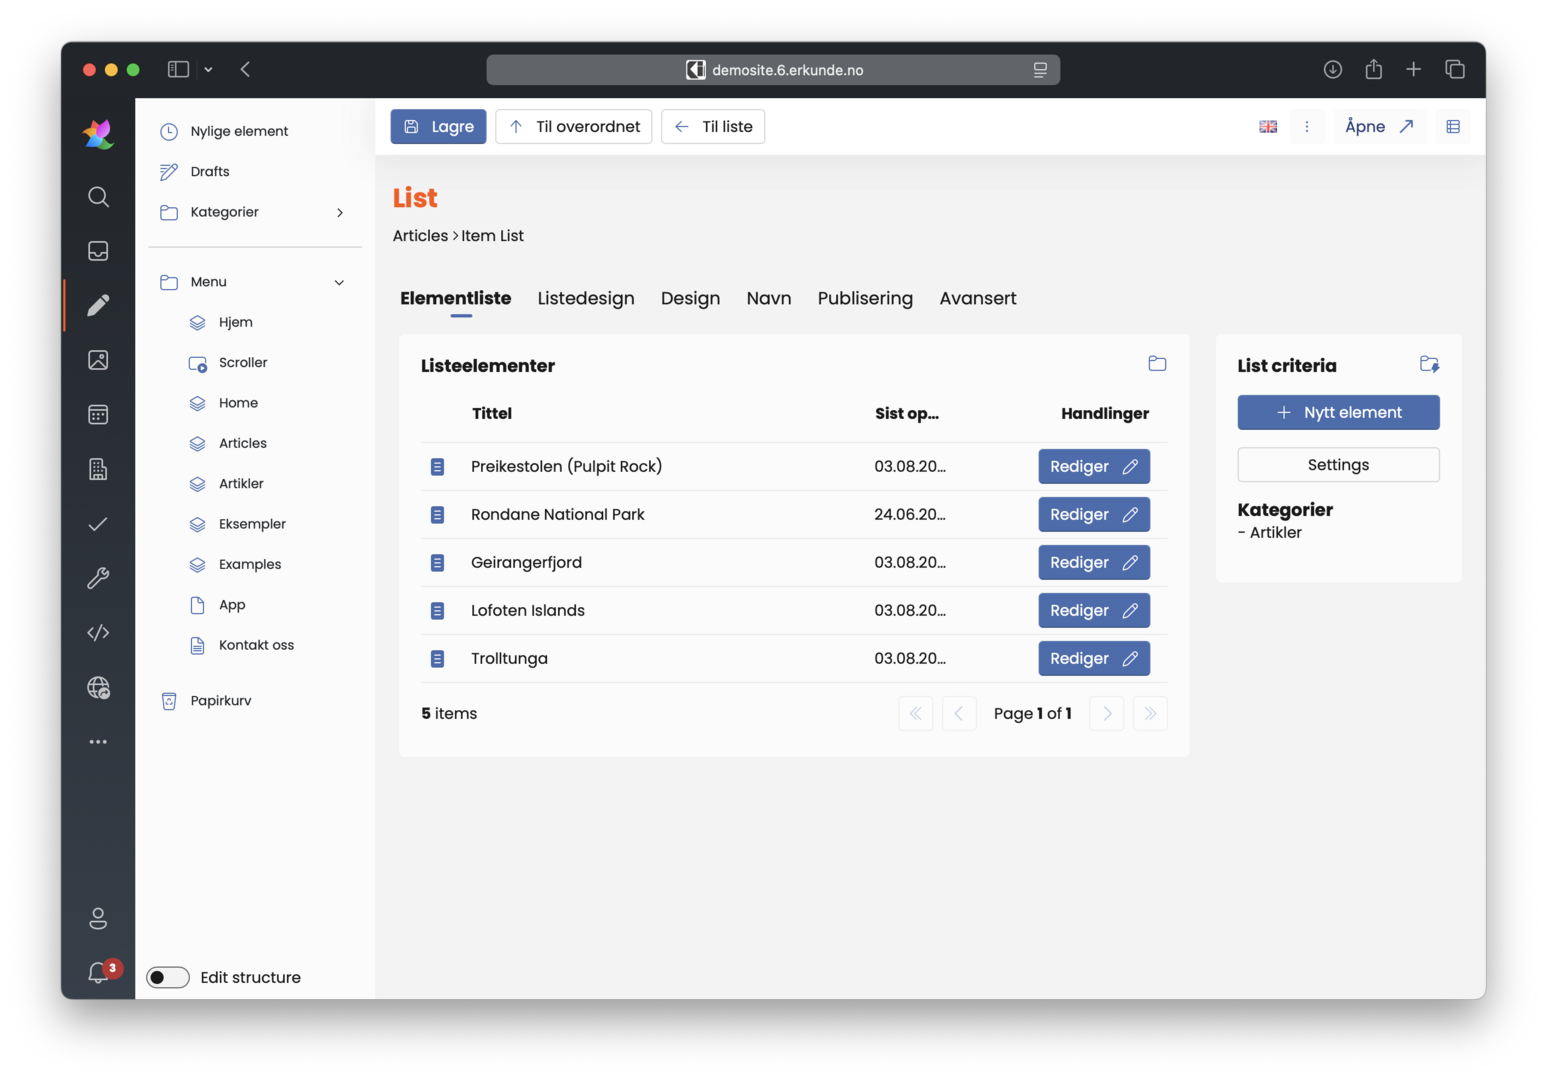Screen dimensions: 1547x1080
Task: Switch to the Listedesign tab
Action: [586, 298]
